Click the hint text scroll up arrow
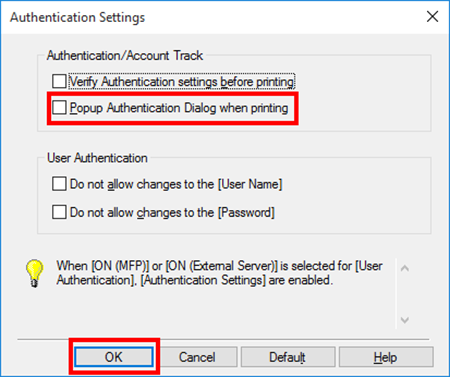 pos(405,268)
